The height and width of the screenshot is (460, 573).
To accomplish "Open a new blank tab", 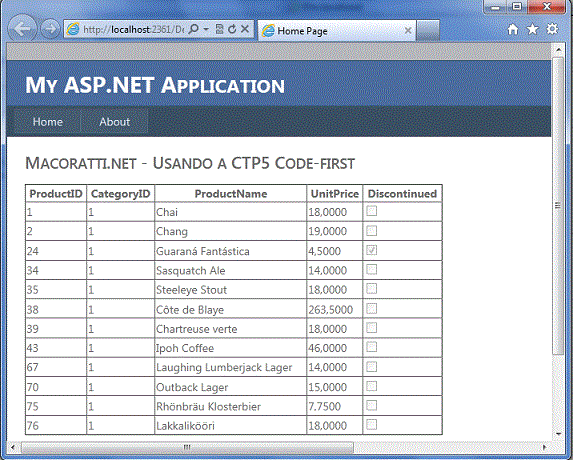I will (x=428, y=31).
